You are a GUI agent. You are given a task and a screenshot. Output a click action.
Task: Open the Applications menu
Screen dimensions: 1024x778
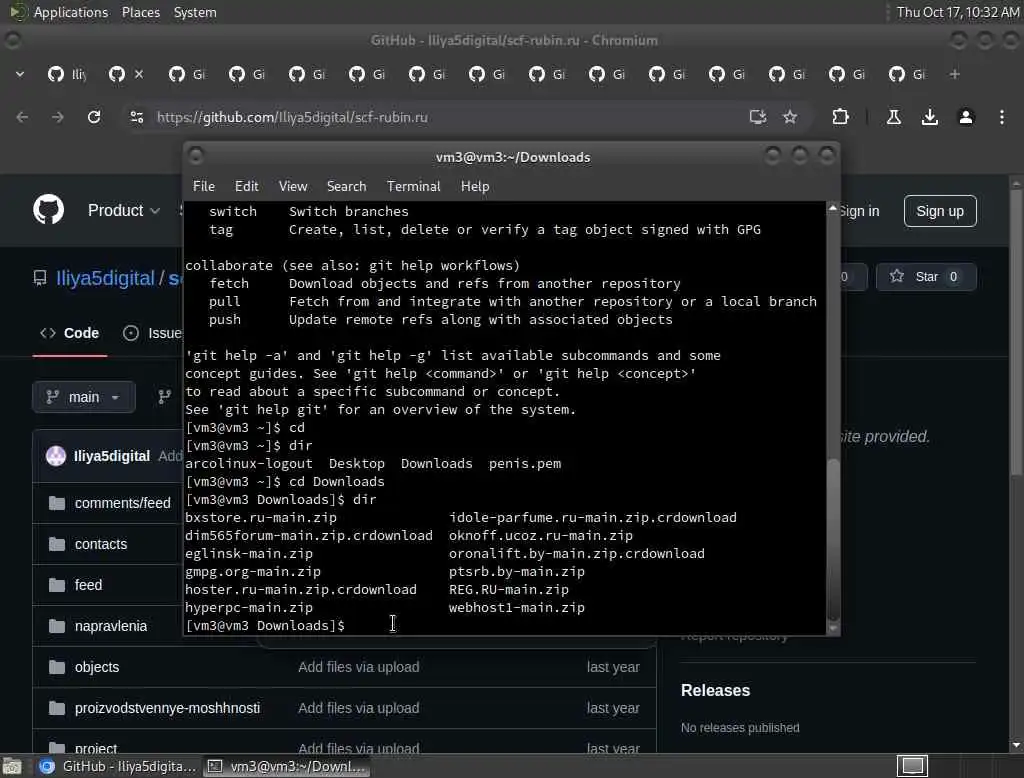[71, 12]
